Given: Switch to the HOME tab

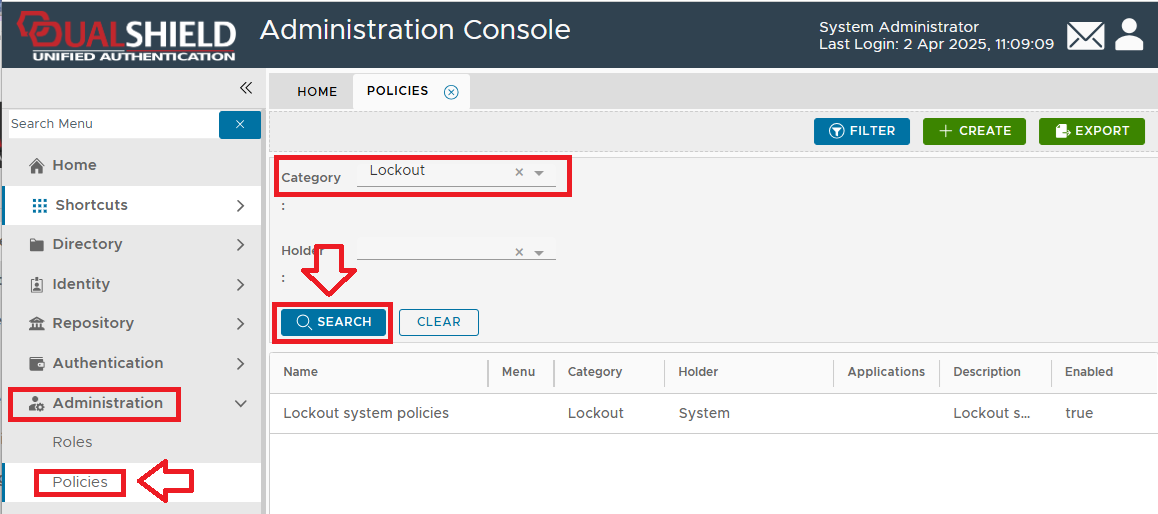Looking at the screenshot, I should coord(317,91).
